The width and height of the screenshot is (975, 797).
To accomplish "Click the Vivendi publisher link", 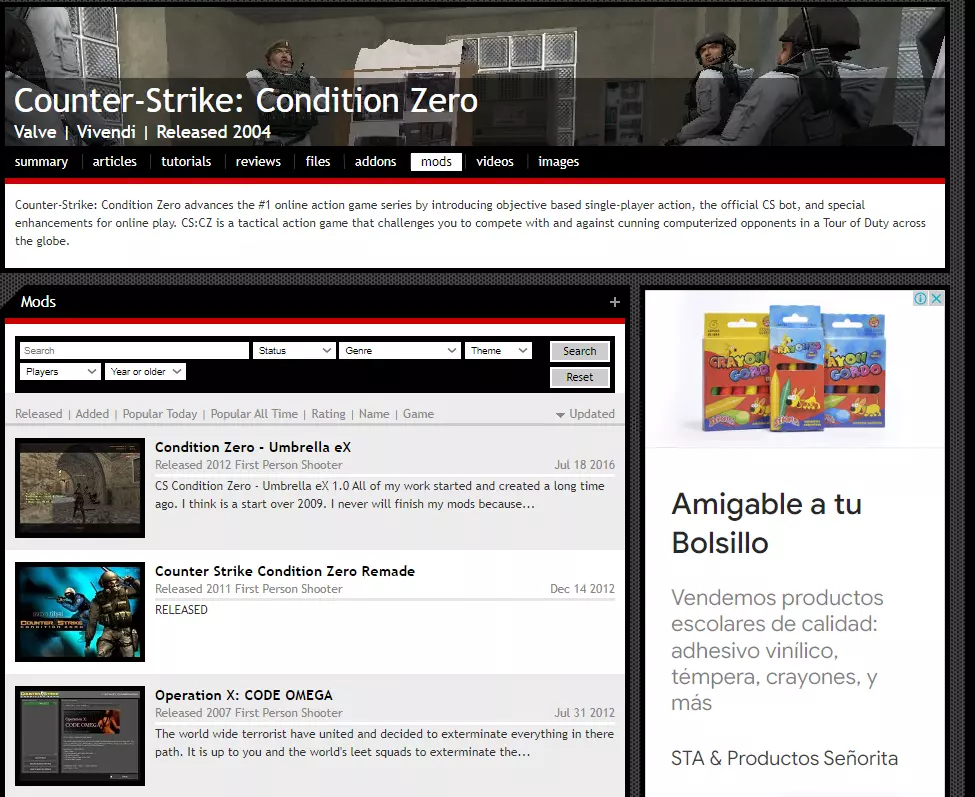I will coord(106,132).
